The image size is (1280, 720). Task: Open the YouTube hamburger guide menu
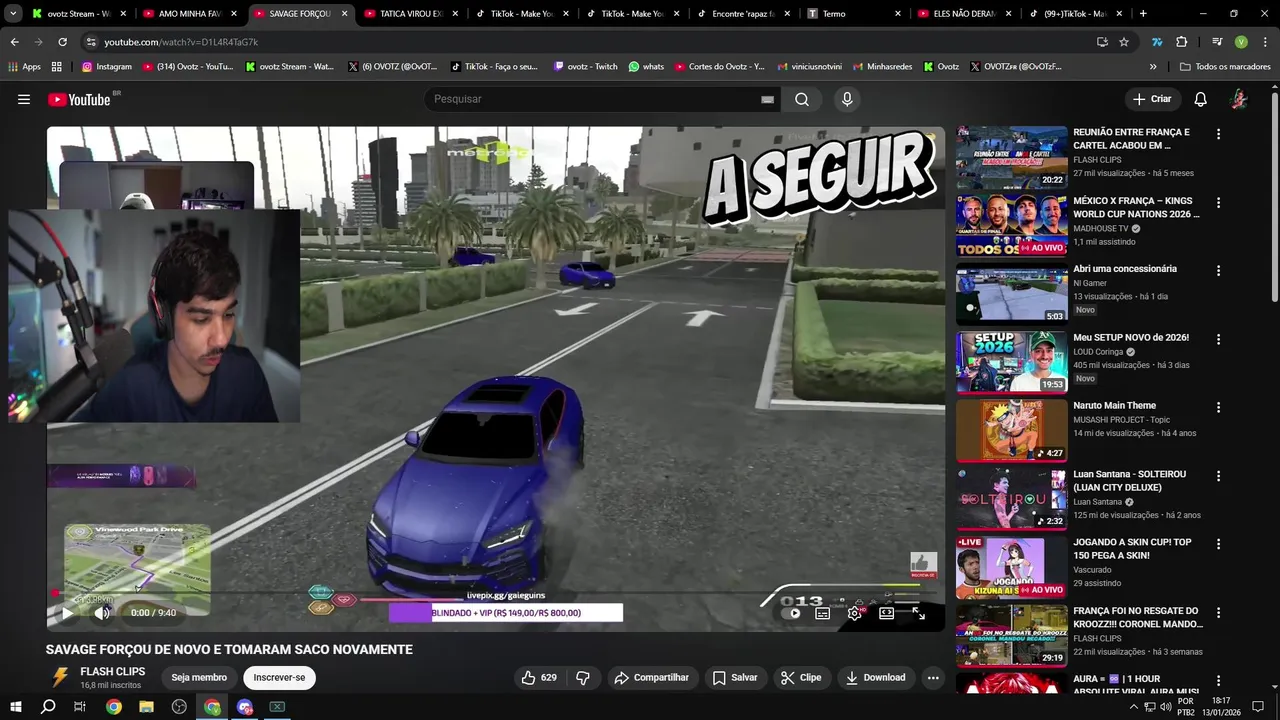[x=24, y=99]
